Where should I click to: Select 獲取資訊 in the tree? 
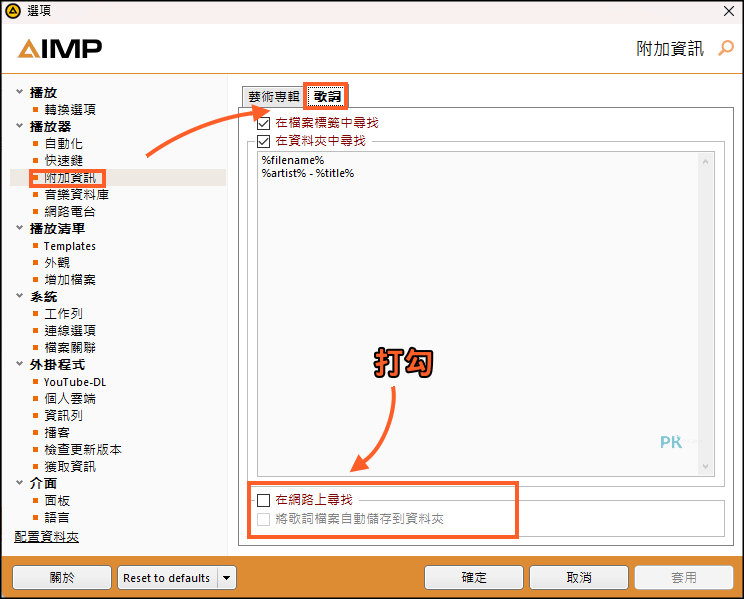[70, 467]
